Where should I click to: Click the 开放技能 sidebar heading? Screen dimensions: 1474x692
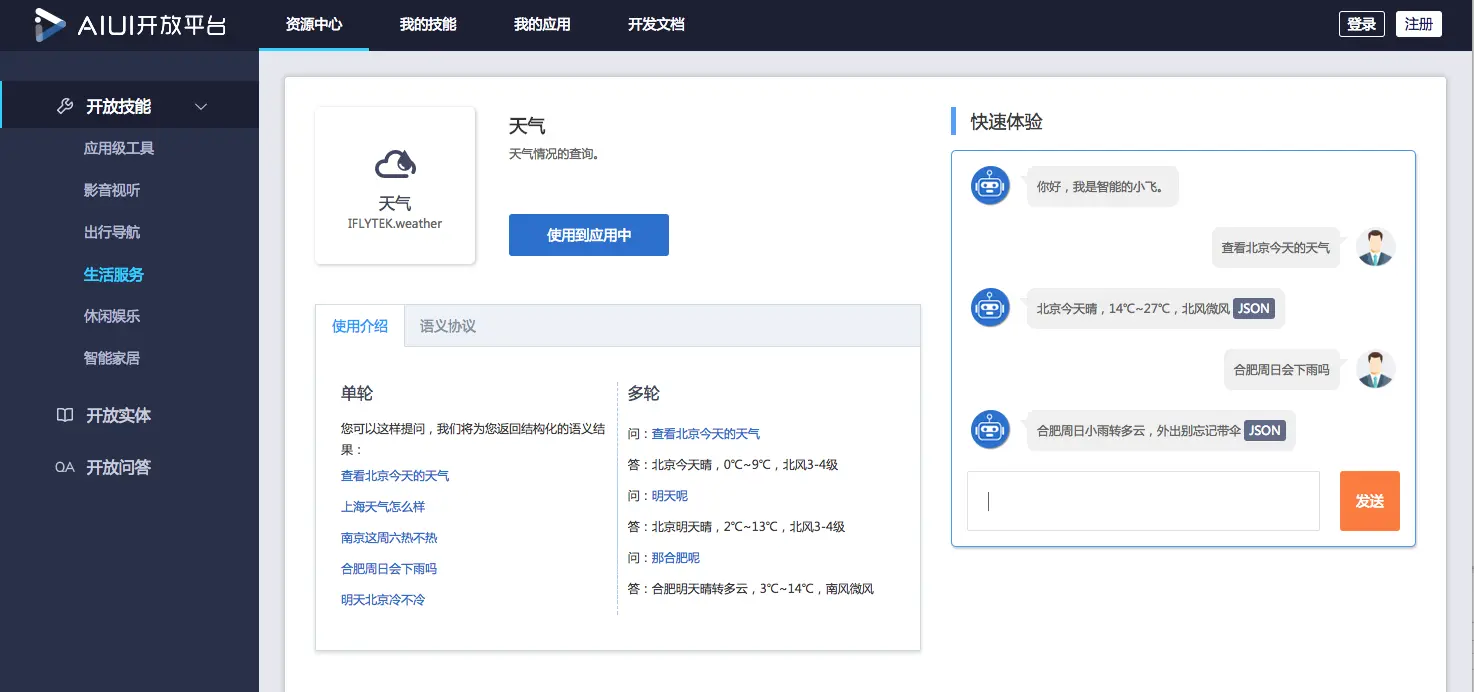pyautogui.click(x=119, y=107)
